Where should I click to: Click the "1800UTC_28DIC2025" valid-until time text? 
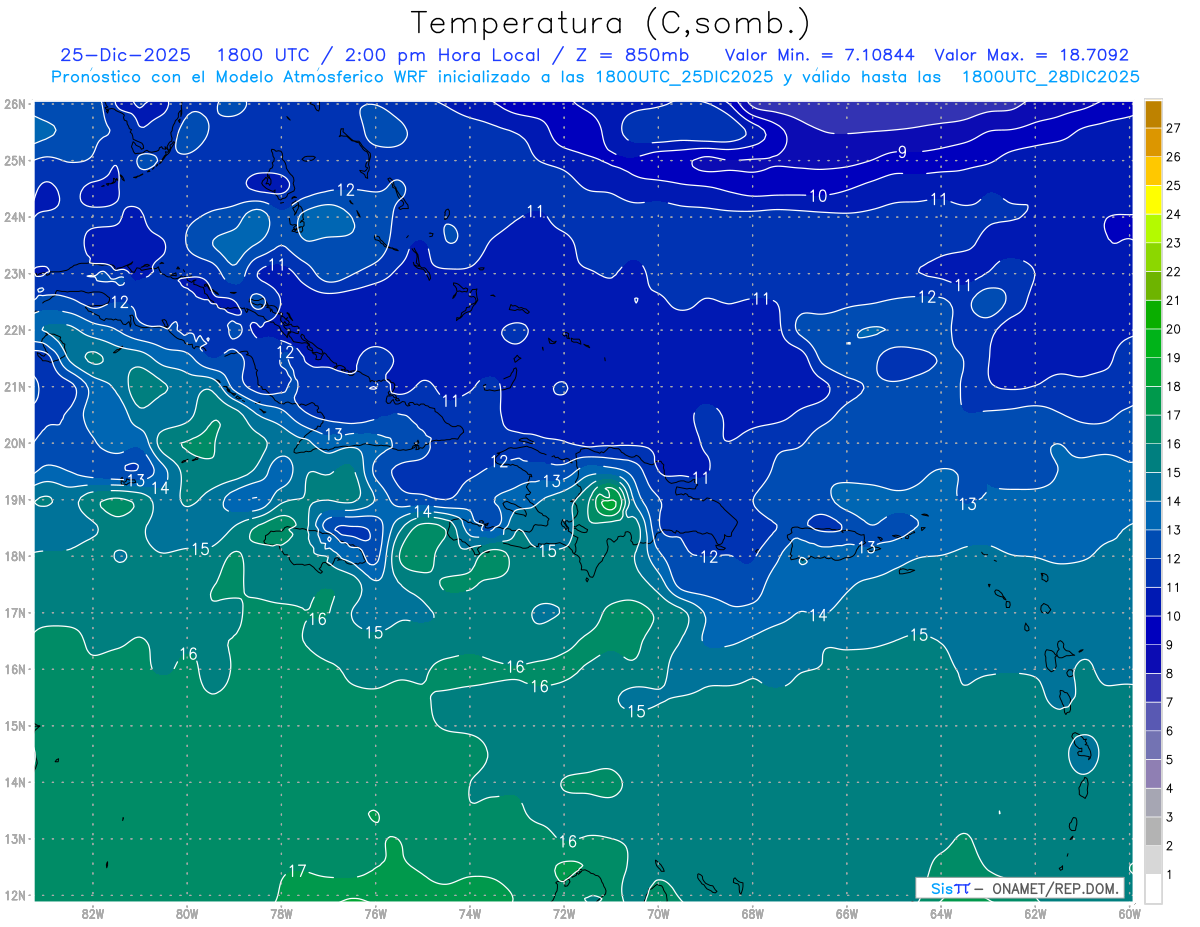click(1050, 77)
